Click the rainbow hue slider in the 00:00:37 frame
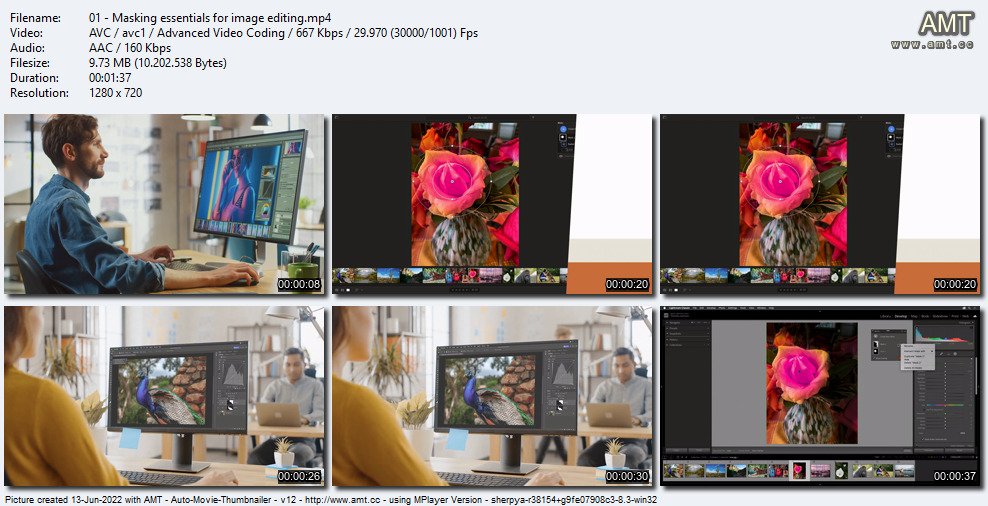 tap(945, 405)
